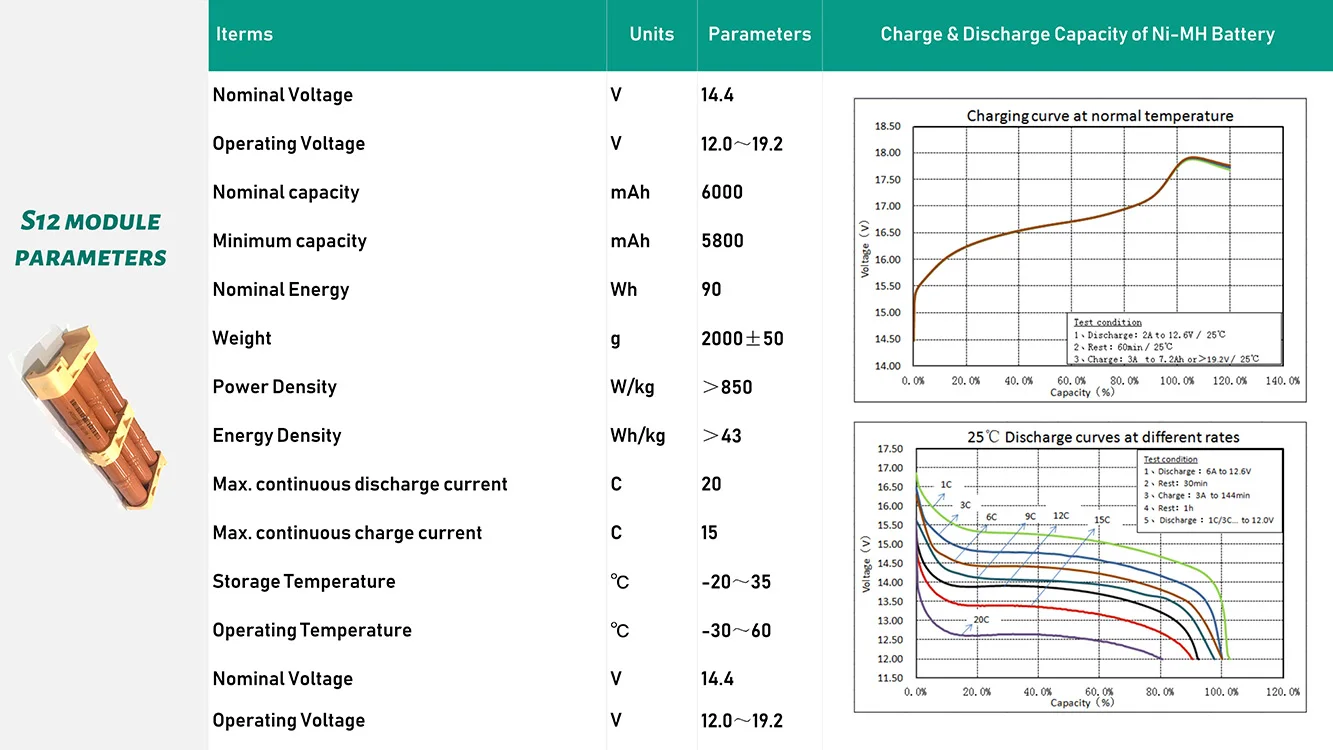Select the "Nominal capacity" row label
The height and width of the screenshot is (750, 1333).
(285, 192)
